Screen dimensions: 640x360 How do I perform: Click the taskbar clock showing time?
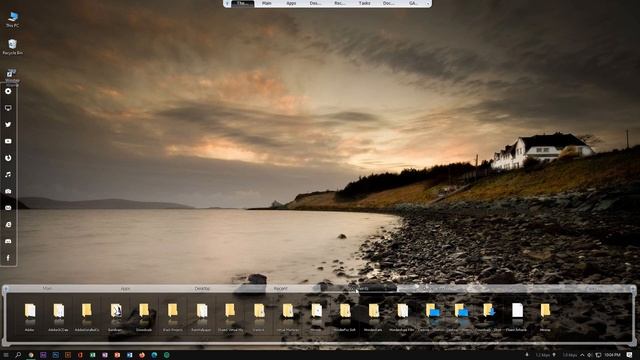pos(612,355)
